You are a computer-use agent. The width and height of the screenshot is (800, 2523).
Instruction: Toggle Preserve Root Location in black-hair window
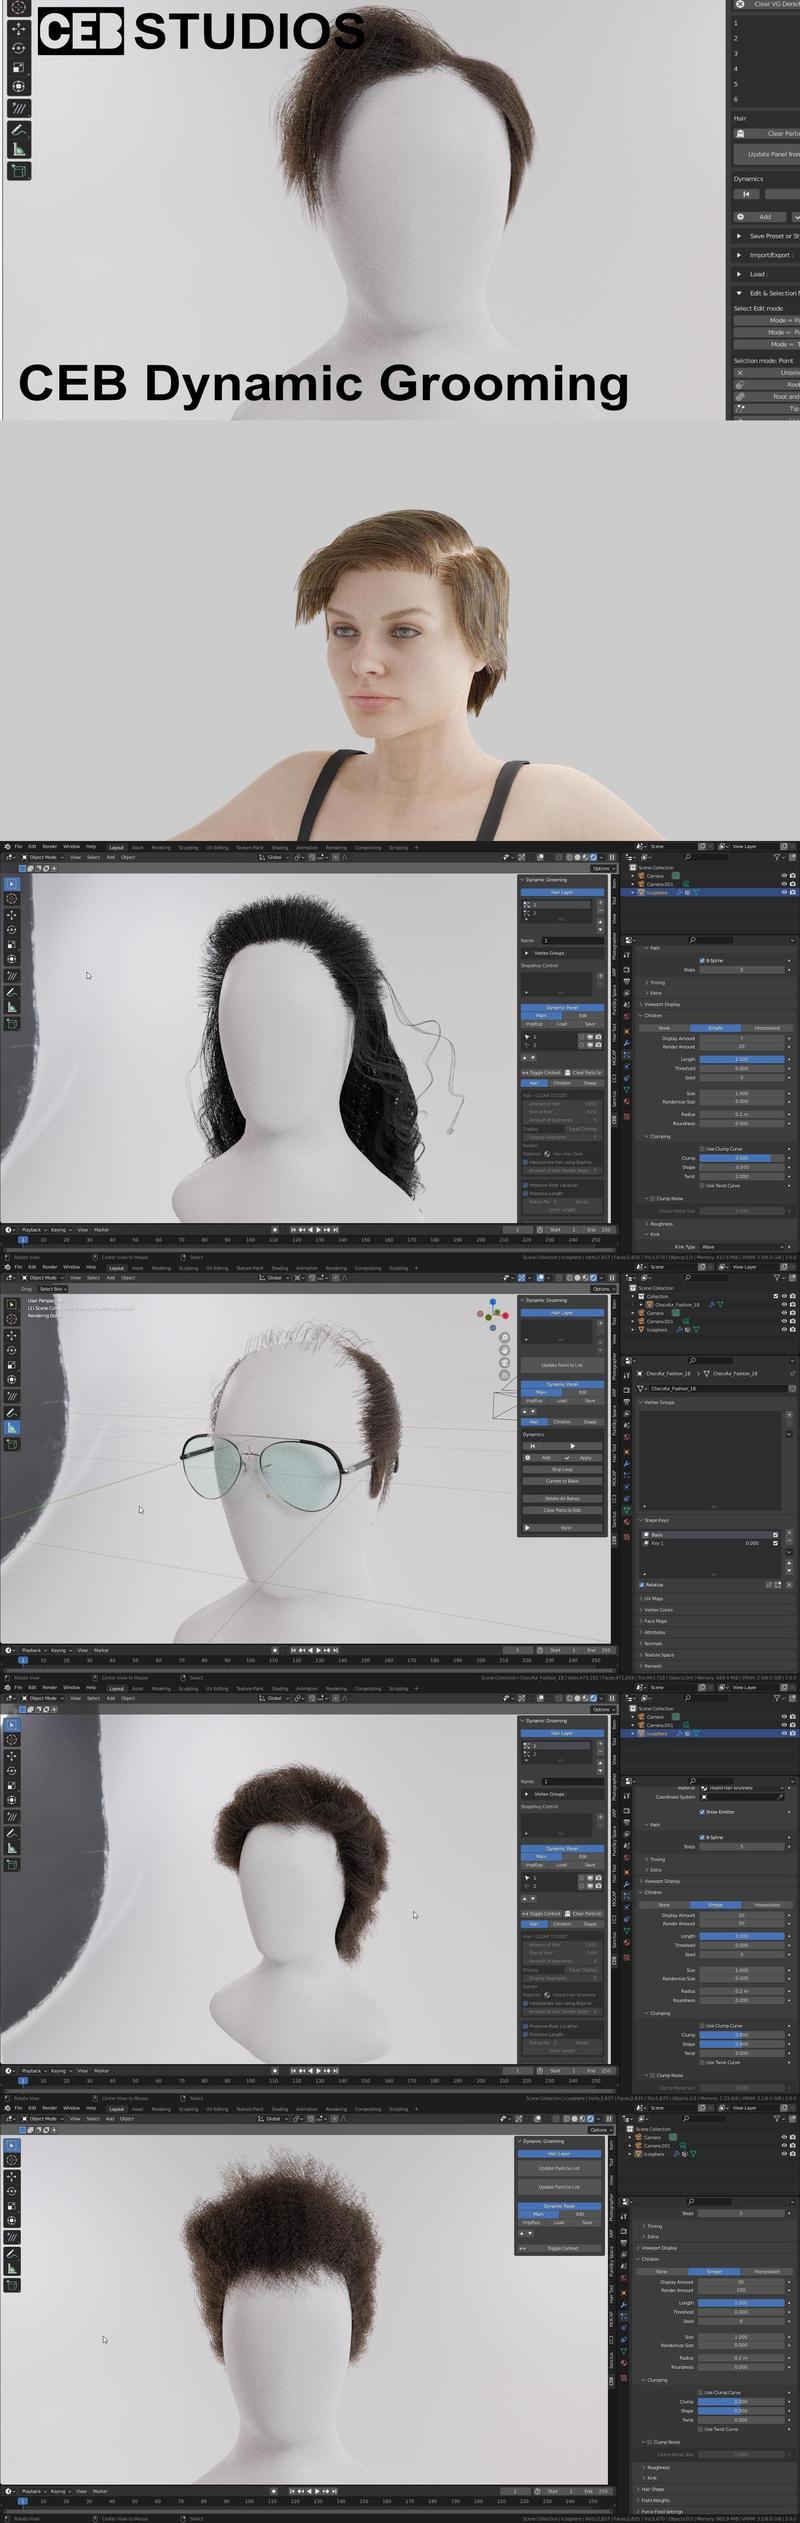click(526, 1185)
